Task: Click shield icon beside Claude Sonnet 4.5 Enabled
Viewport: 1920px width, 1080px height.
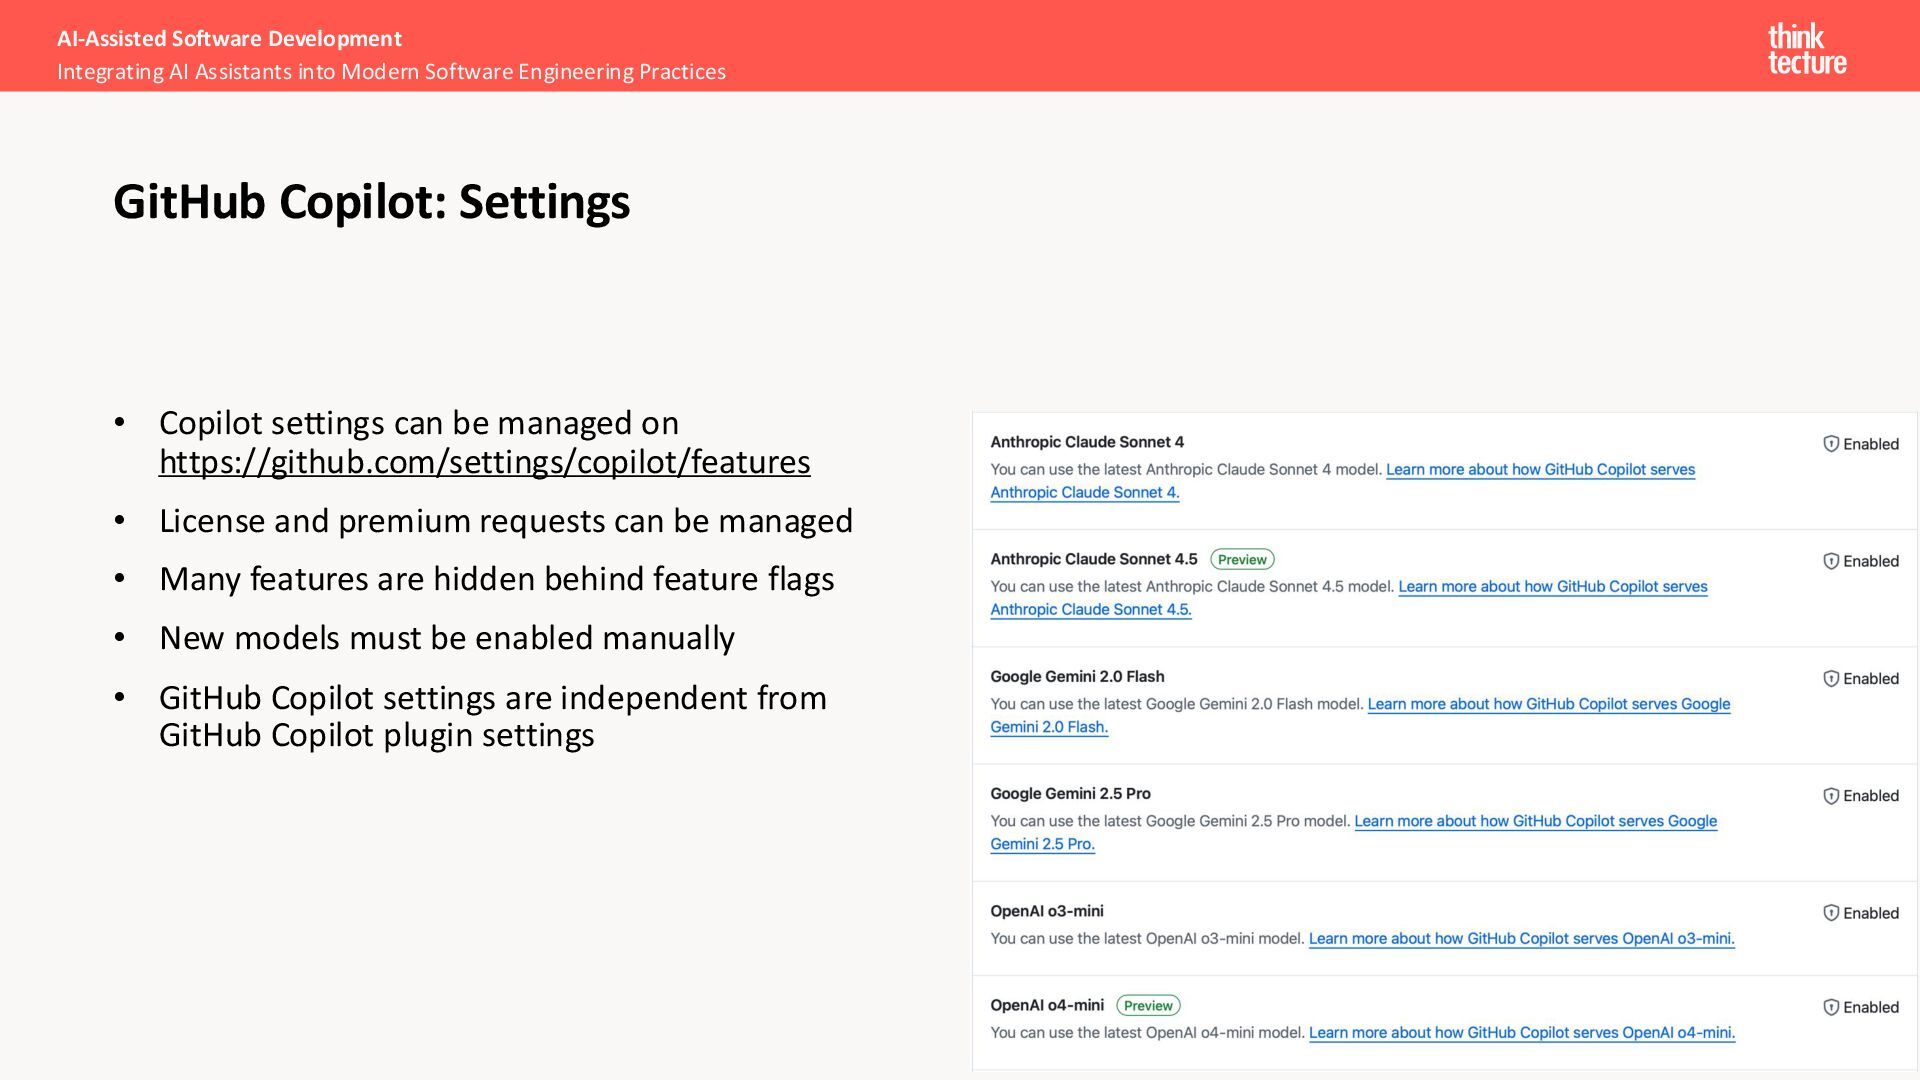Action: coord(1831,561)
